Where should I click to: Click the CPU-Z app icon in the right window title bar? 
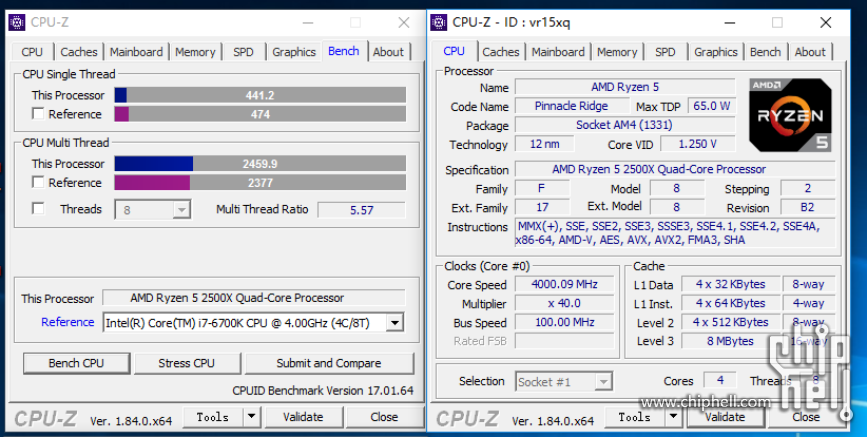point(438,22)
